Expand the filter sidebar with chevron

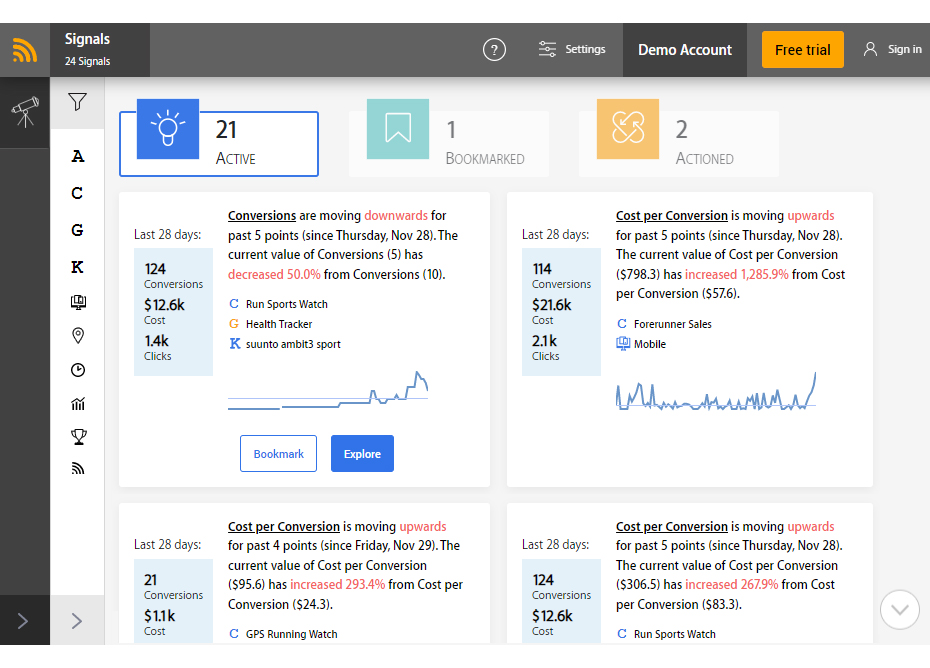[77, 621]
